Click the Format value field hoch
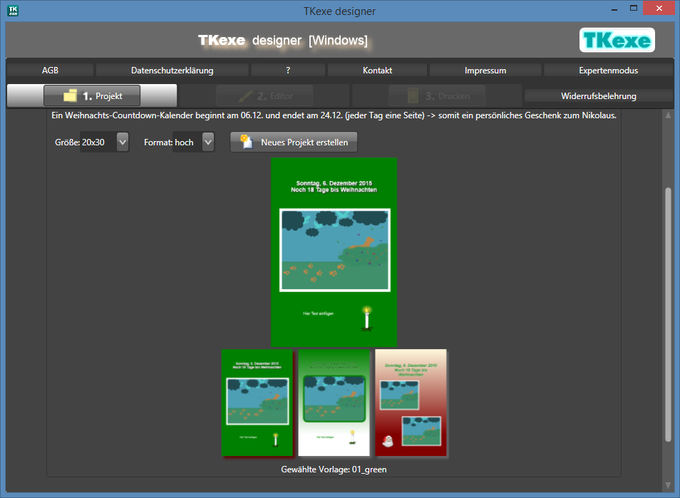The image size is (680, 498). click(x=187, y=142)
